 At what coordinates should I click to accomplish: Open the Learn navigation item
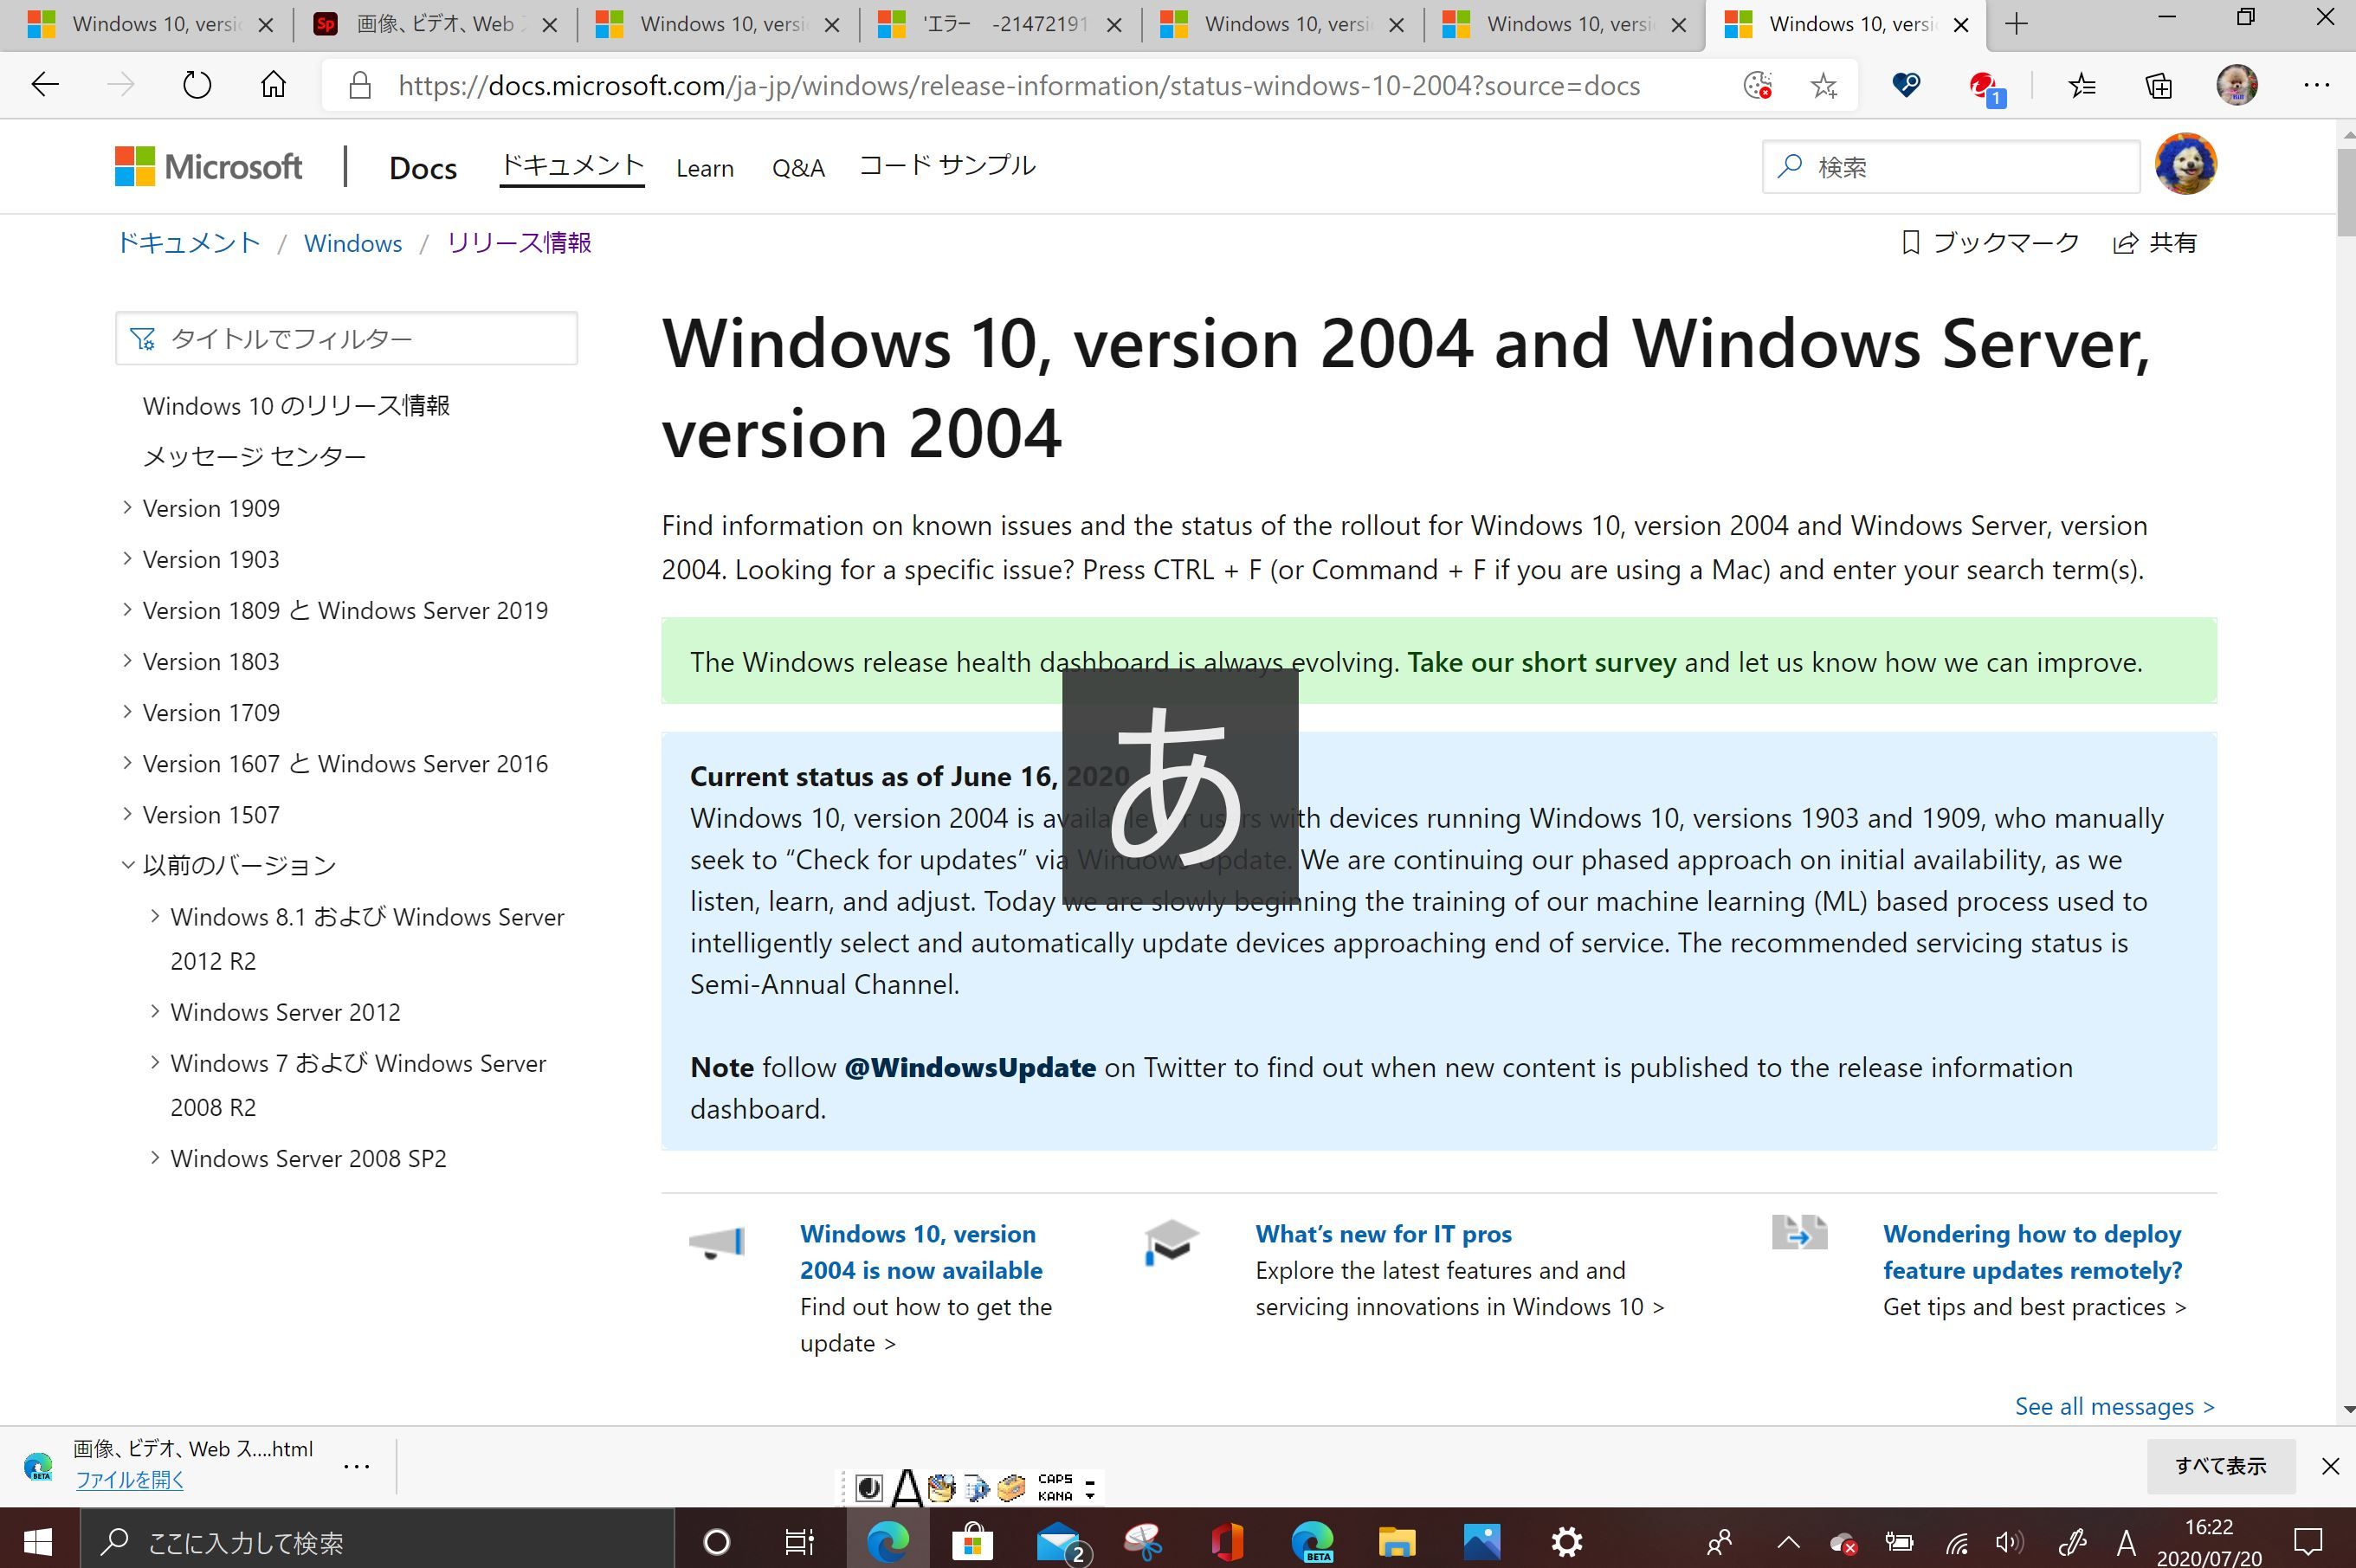pos(705,168)
